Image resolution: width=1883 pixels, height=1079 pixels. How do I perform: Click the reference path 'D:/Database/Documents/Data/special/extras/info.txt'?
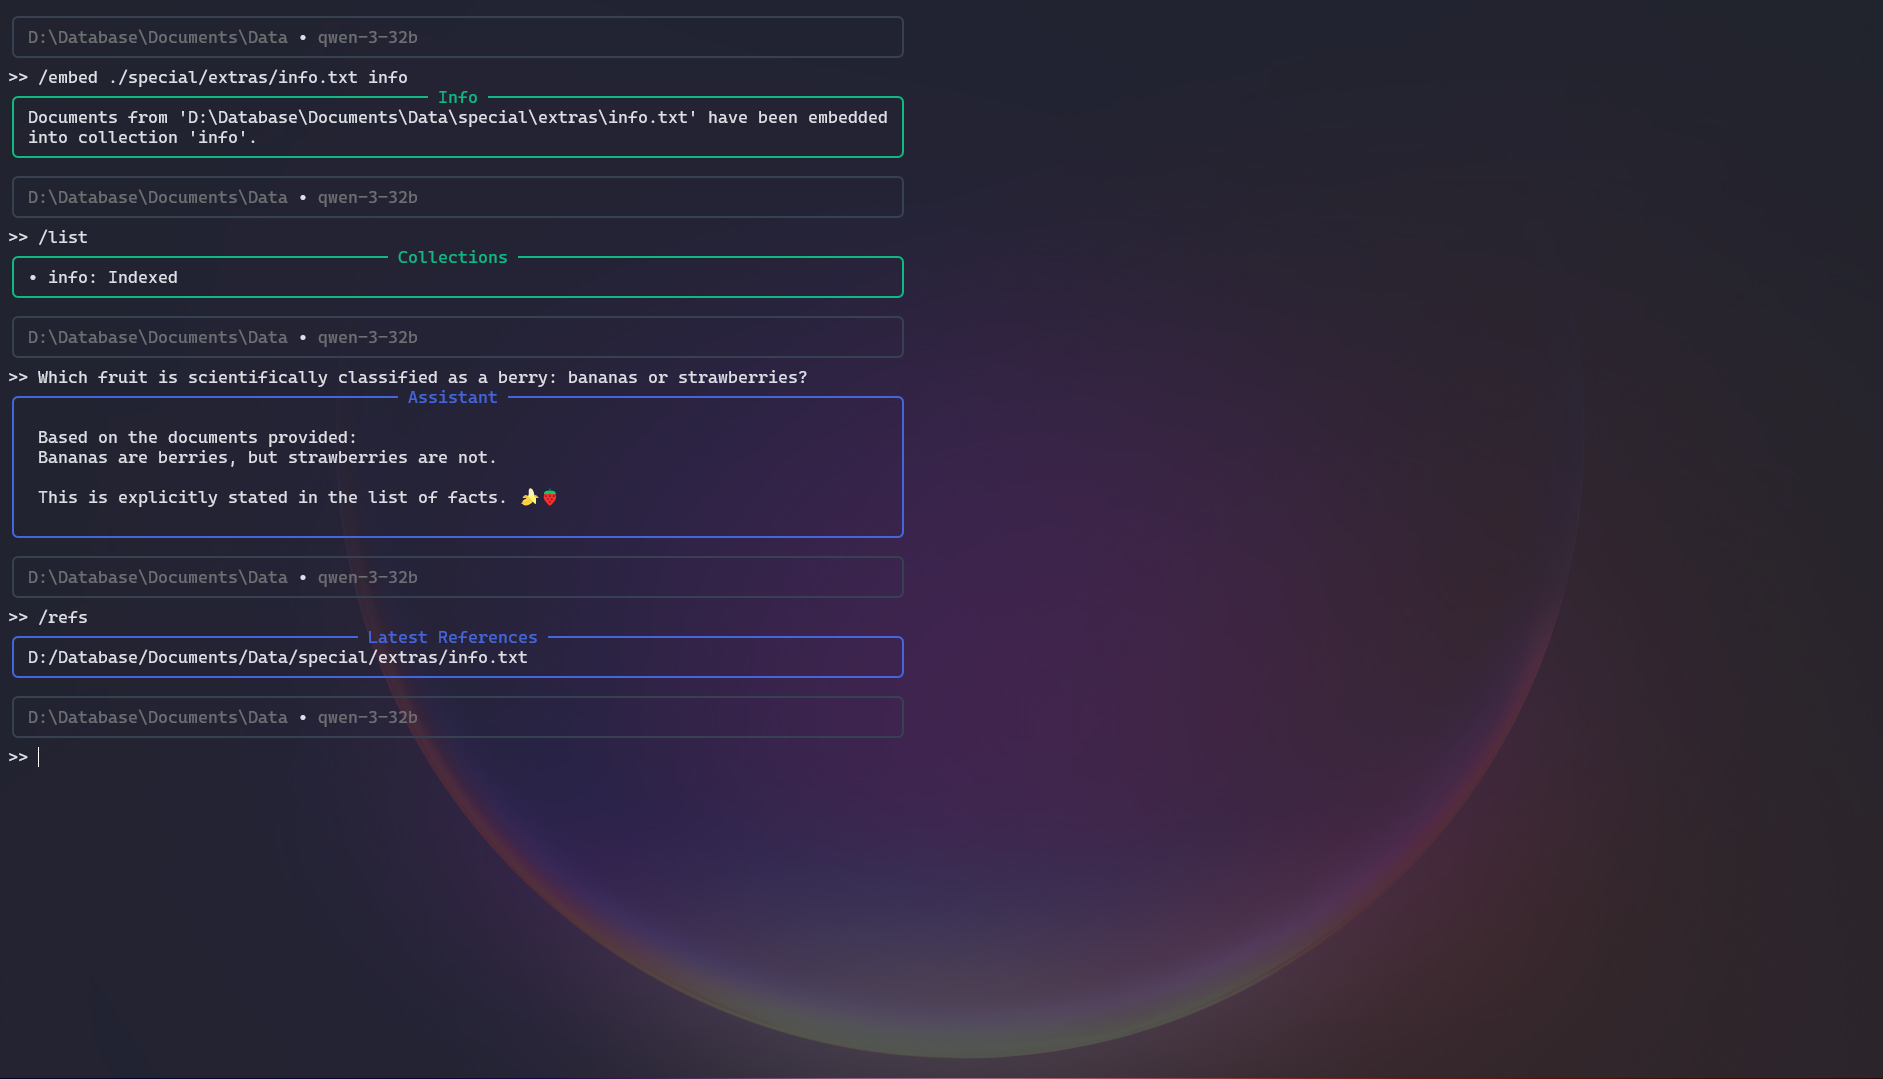[x=277, y=657]
